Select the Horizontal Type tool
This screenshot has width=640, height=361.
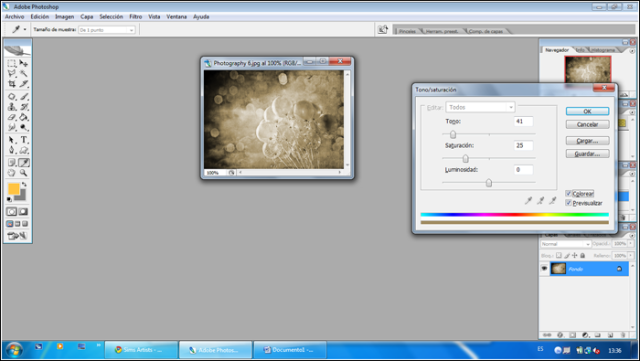click(24, 140)
